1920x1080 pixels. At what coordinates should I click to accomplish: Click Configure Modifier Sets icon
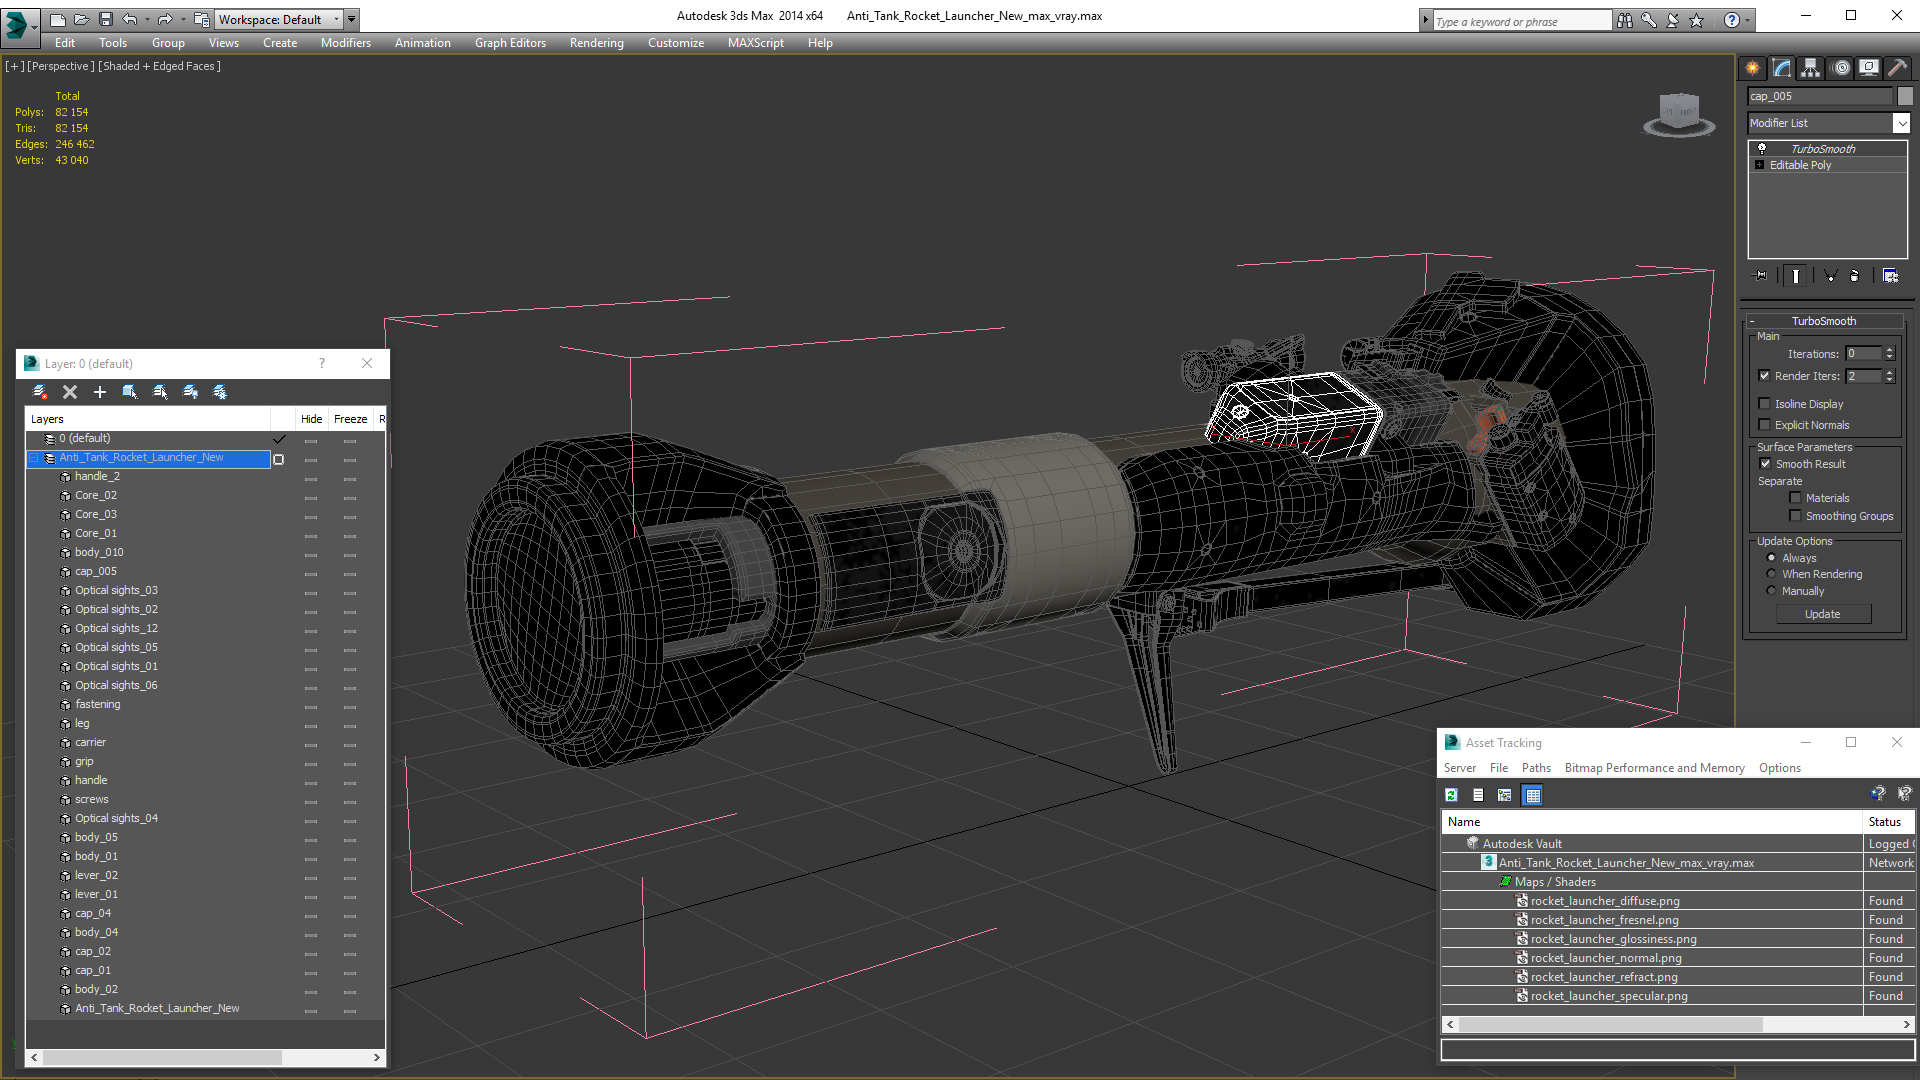point(1890,276)
